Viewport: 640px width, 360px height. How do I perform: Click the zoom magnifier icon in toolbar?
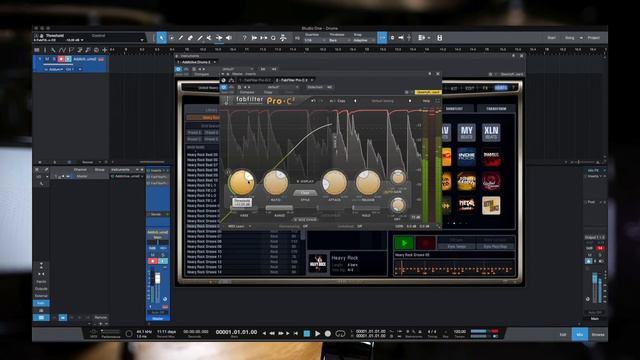[273, 38]
